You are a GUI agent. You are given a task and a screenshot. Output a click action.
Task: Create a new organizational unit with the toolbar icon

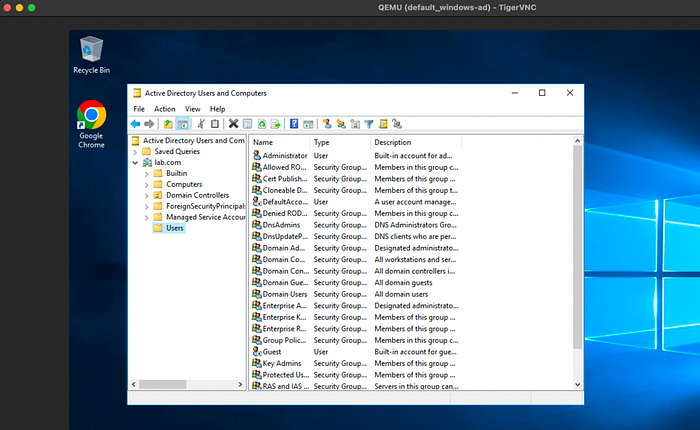355,124
